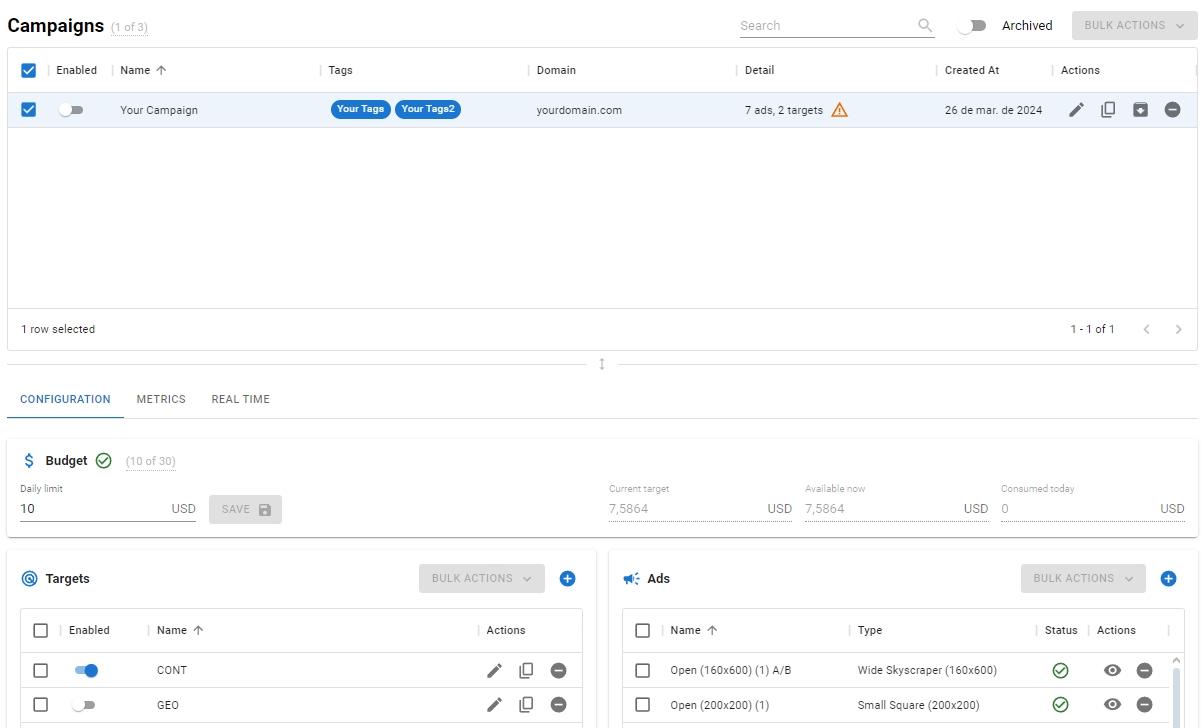Click the warning icon beside 7 ads
This screenshot has width=1203, height=728.
coord(839,110)
